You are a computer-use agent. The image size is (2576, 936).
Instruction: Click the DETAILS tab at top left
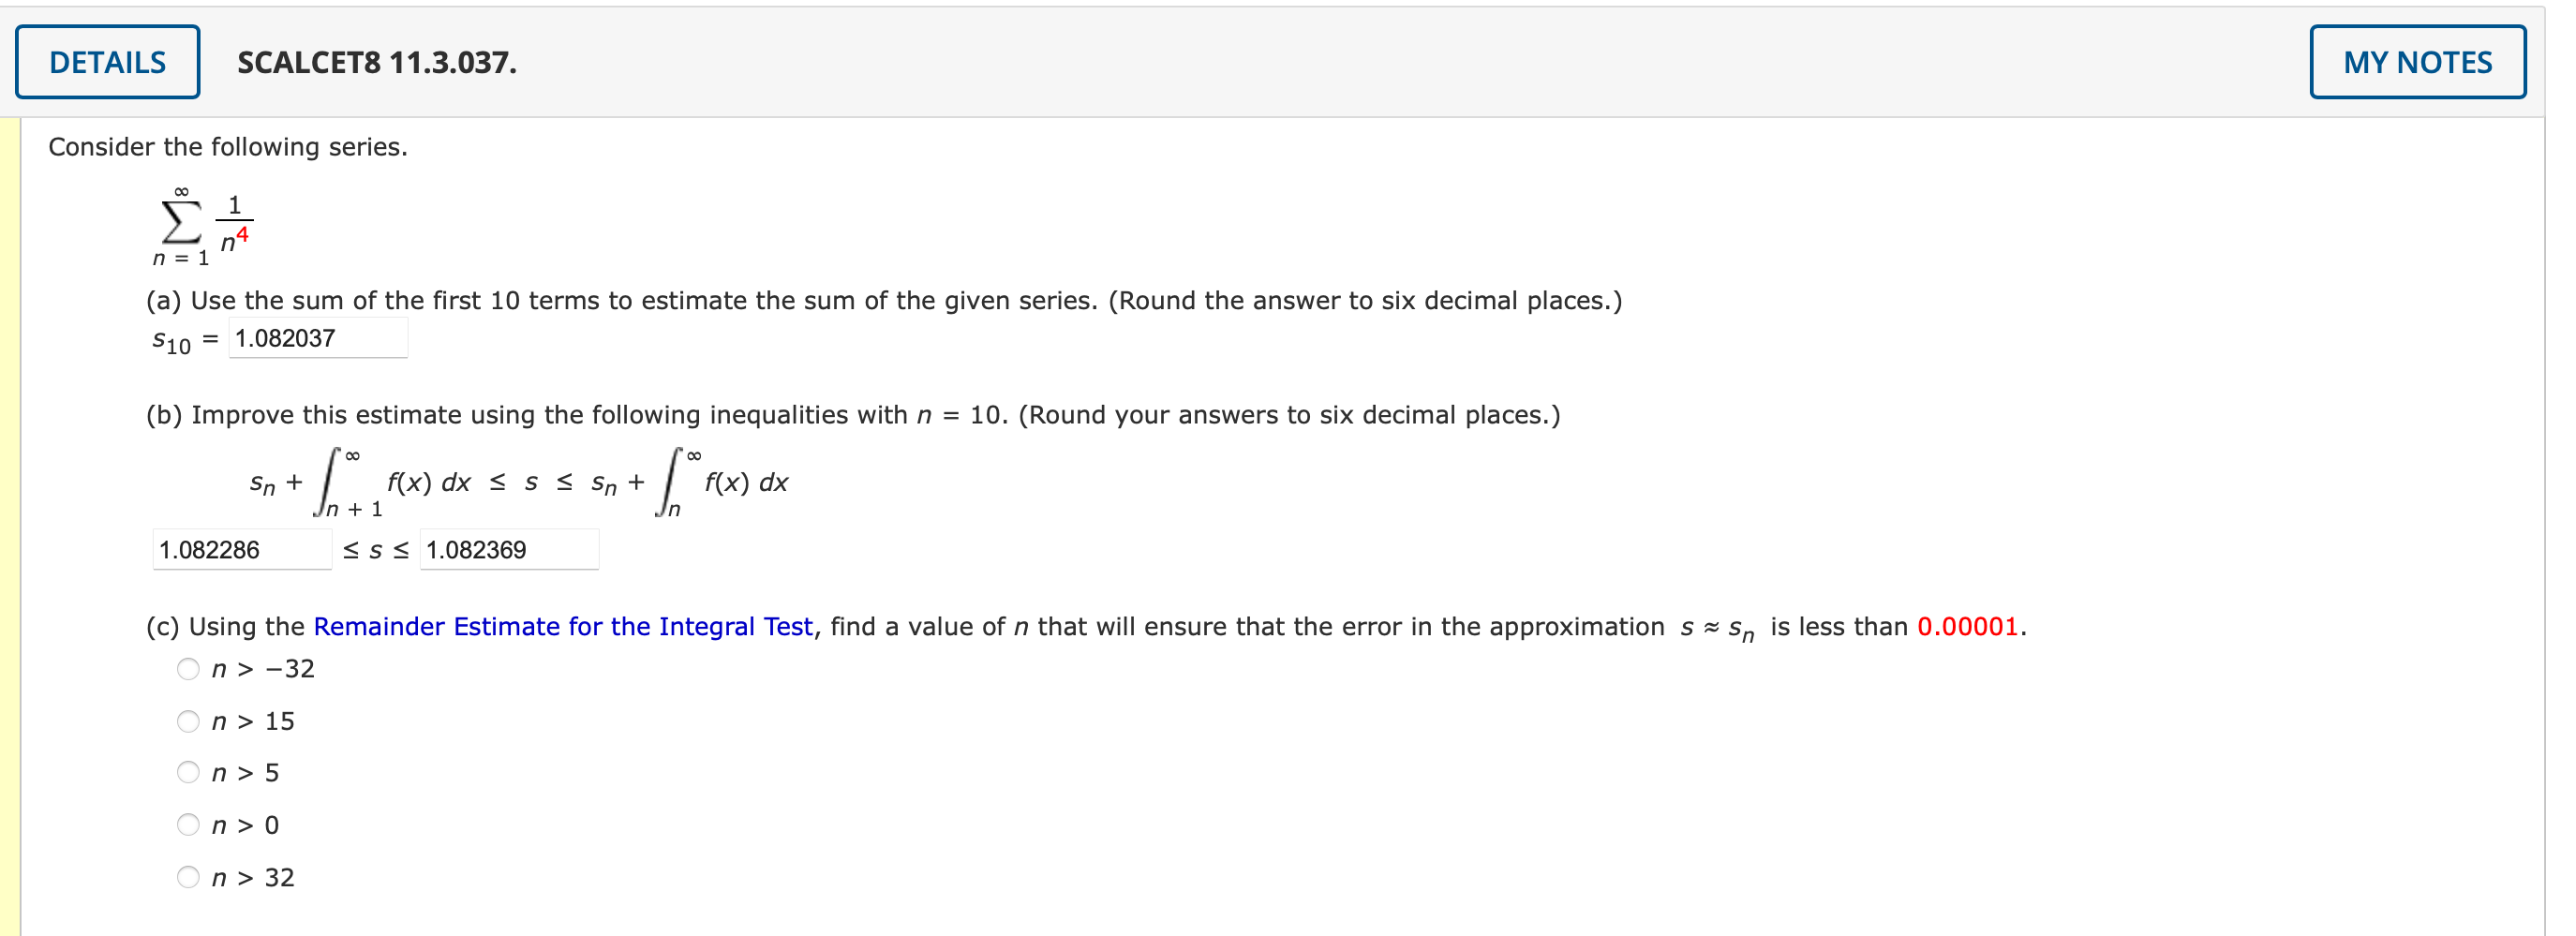tap(107, 62)
